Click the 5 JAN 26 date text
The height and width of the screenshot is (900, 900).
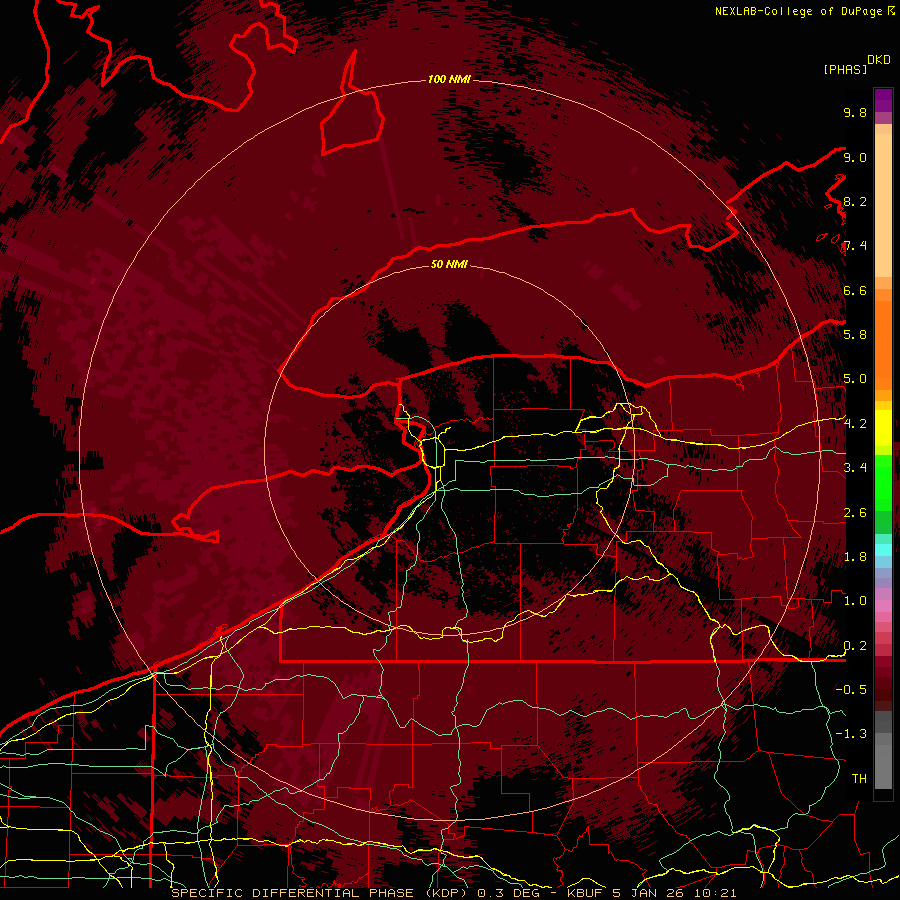point(650,893)
